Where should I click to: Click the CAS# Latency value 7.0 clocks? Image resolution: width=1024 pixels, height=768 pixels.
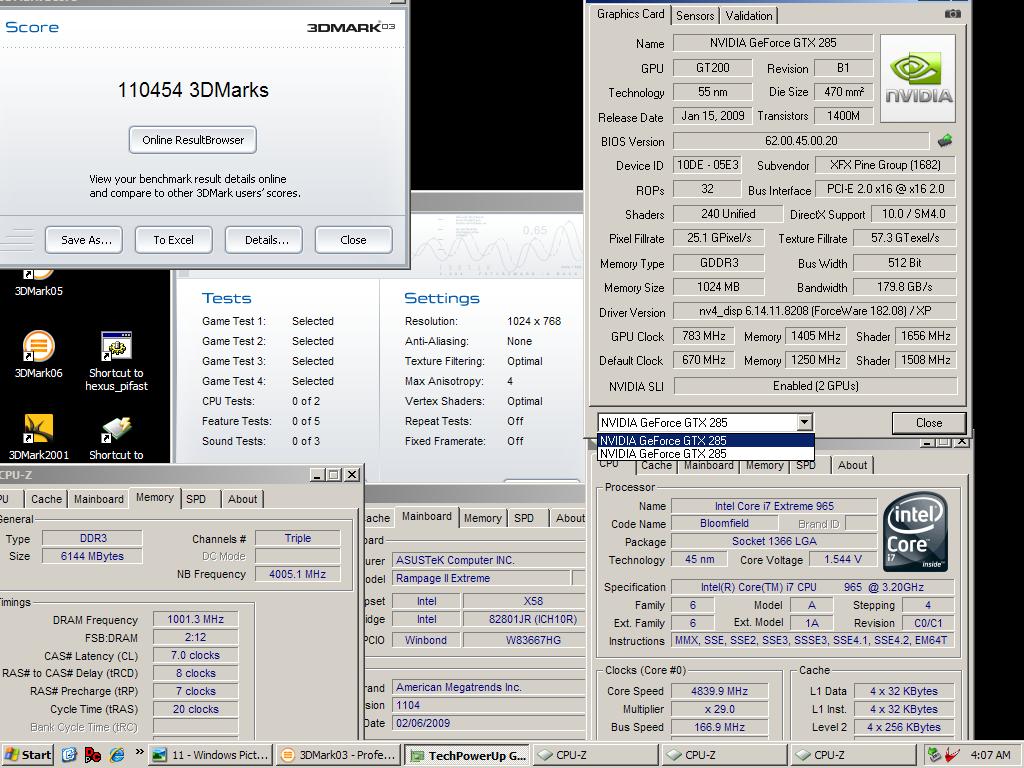(195, 655)
